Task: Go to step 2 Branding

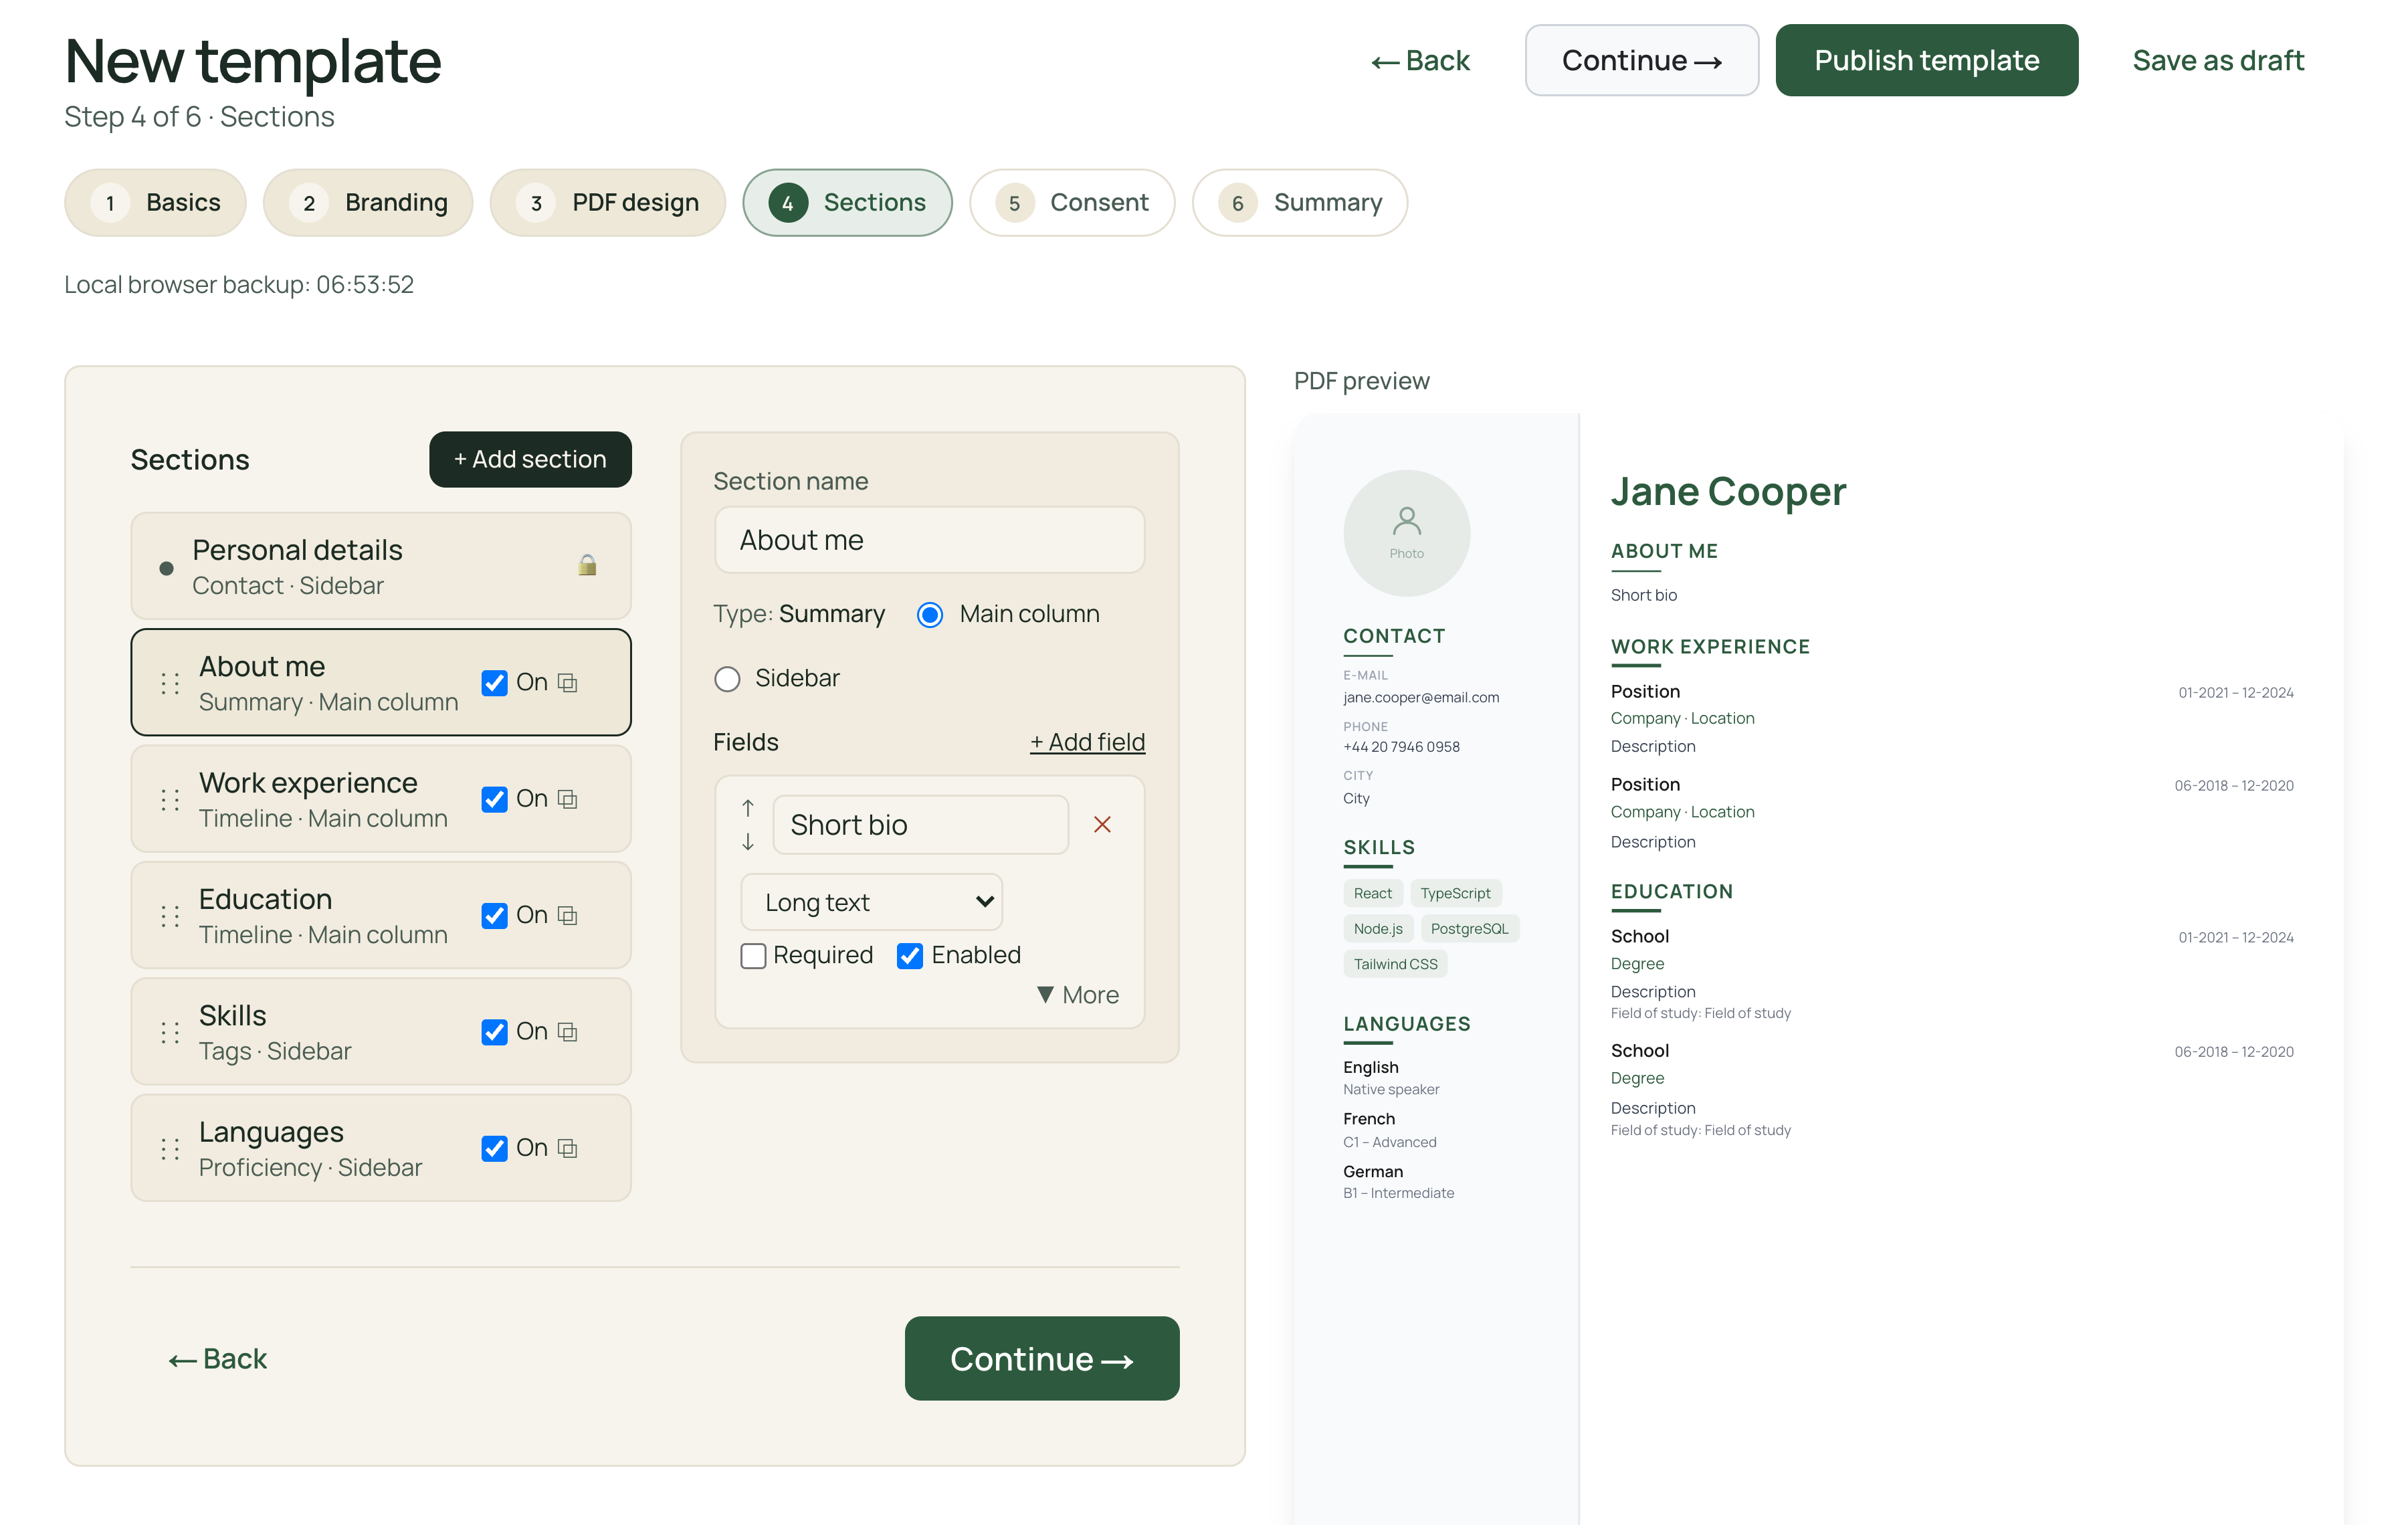Action: pyautogui.click(x=368, y=203)
